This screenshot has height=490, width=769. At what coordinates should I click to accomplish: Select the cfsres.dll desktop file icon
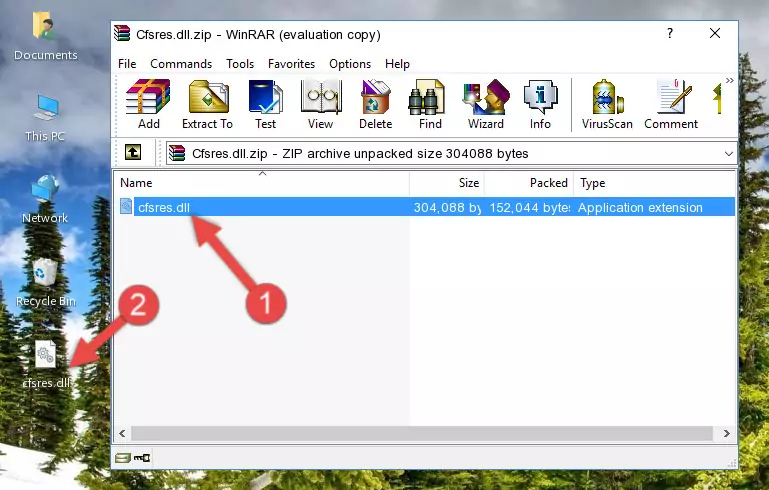click(46, 364)
